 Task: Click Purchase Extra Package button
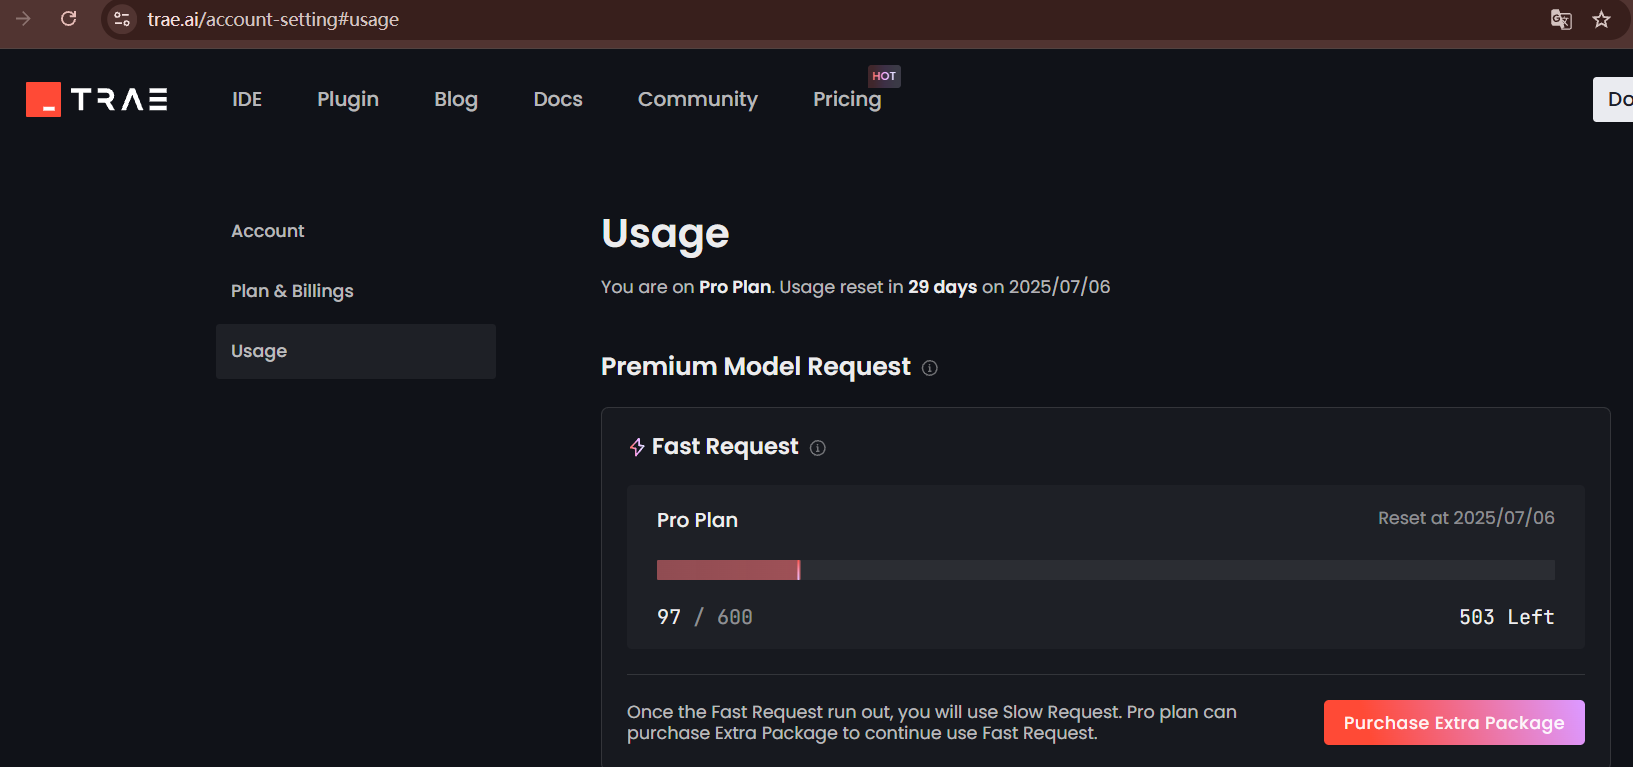point(1454,722)
